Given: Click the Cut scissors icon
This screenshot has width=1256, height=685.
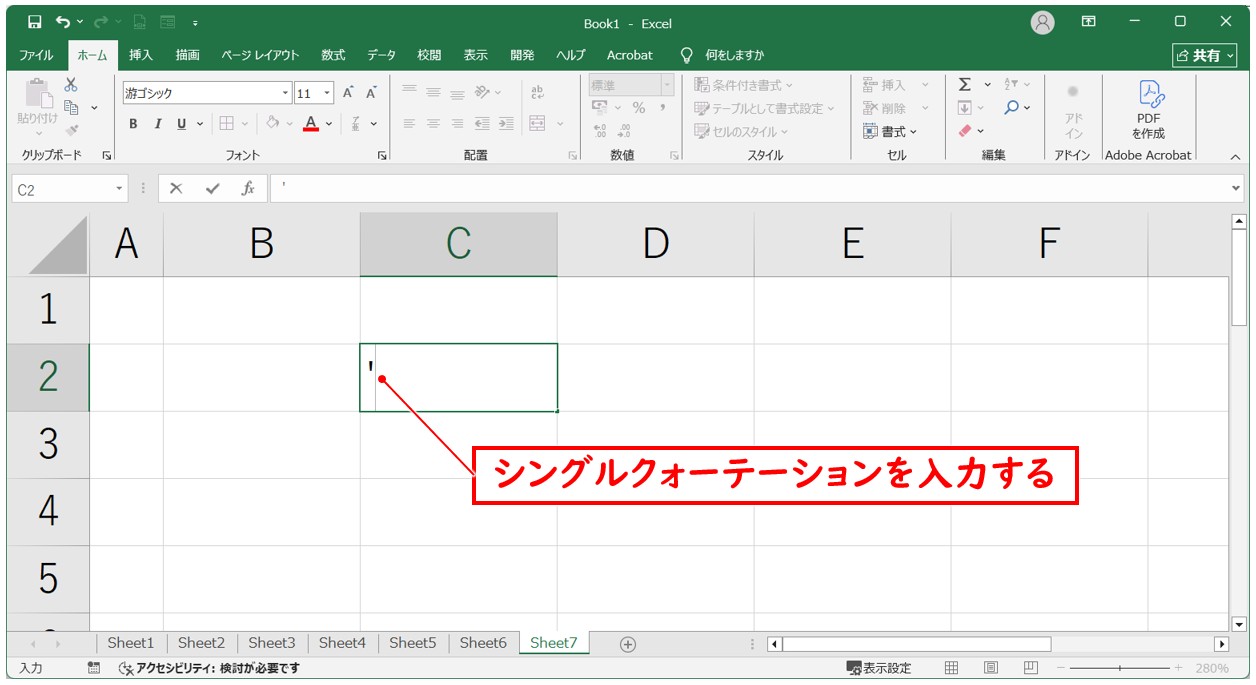Looking at the screenshot, I should [71, 85].
